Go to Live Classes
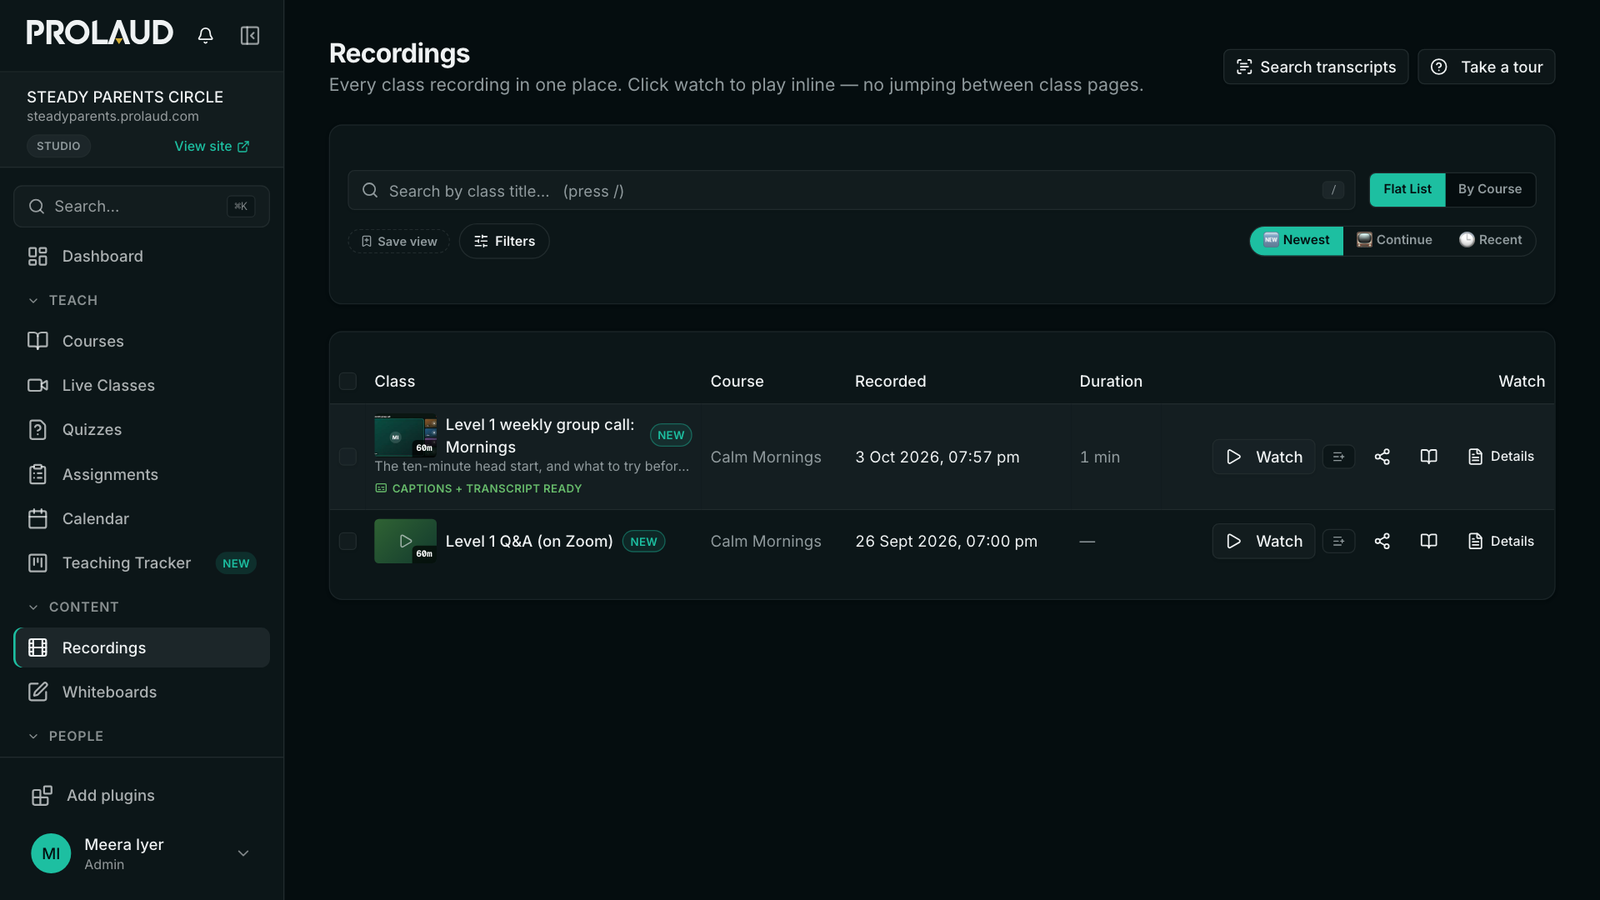Screen dimensions: 1600x900 tap(141, 385)
